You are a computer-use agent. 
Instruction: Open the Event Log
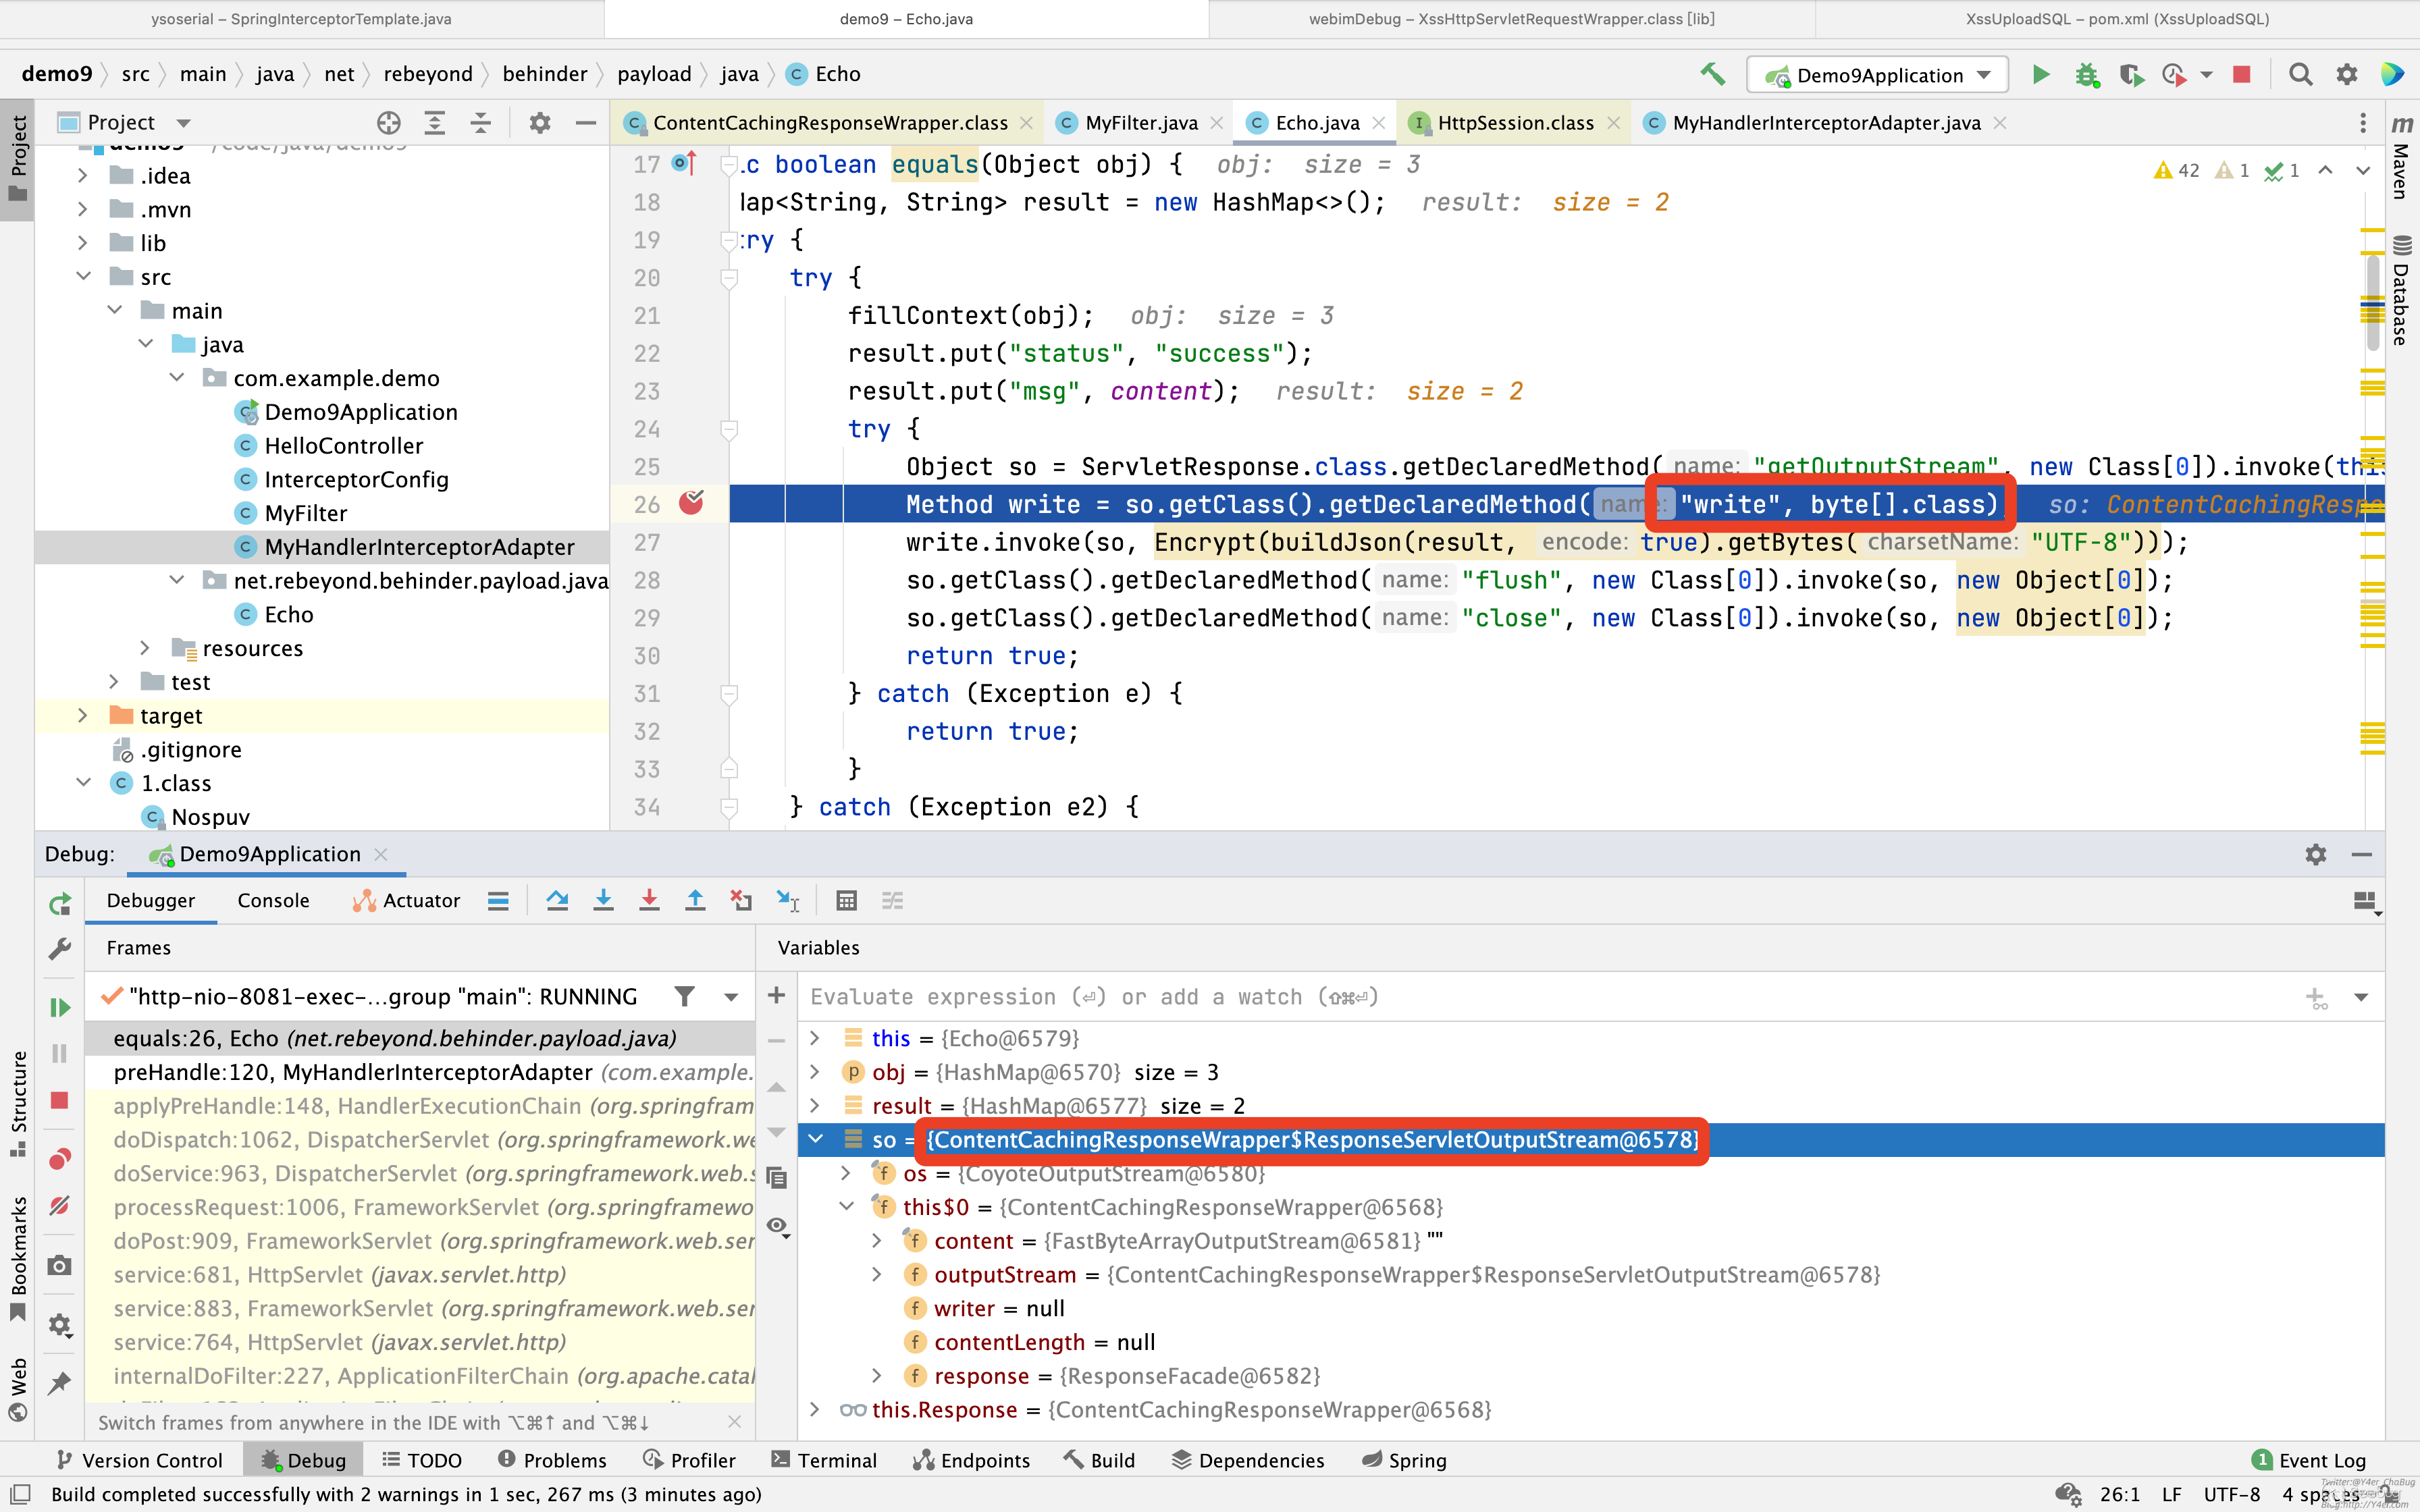click(2308, 1460)
